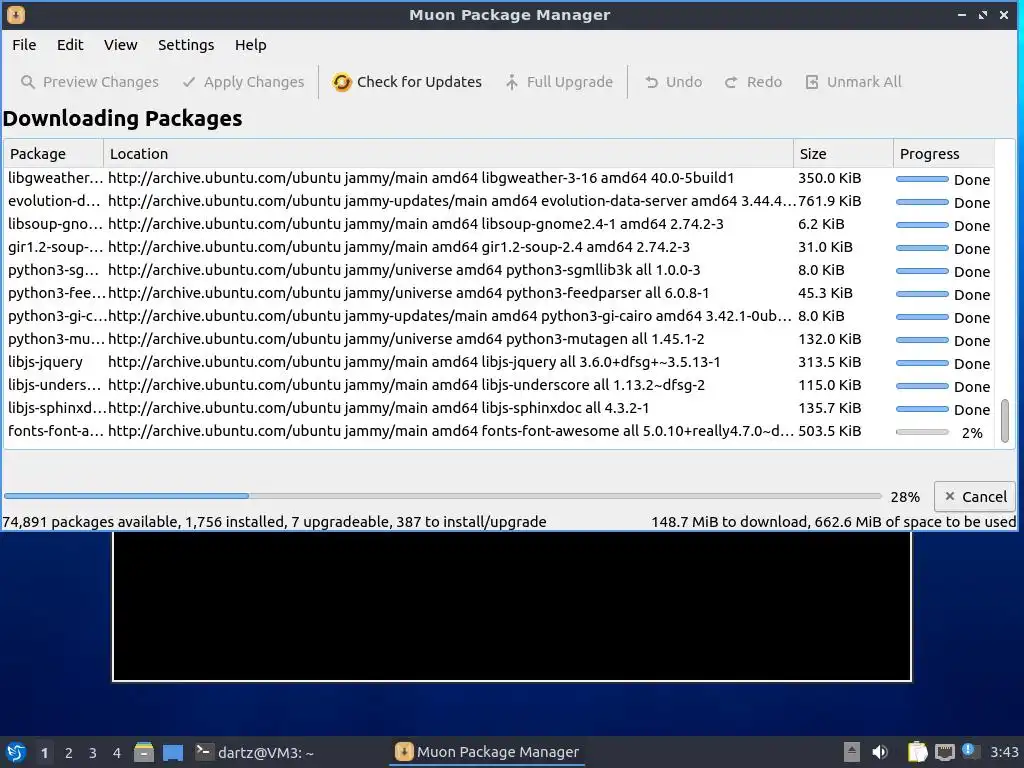The width and height of the screenshot is (1024, 768).
Task: Switch to the dartz@VM3 terminal task
Action: tap(255, 752)
